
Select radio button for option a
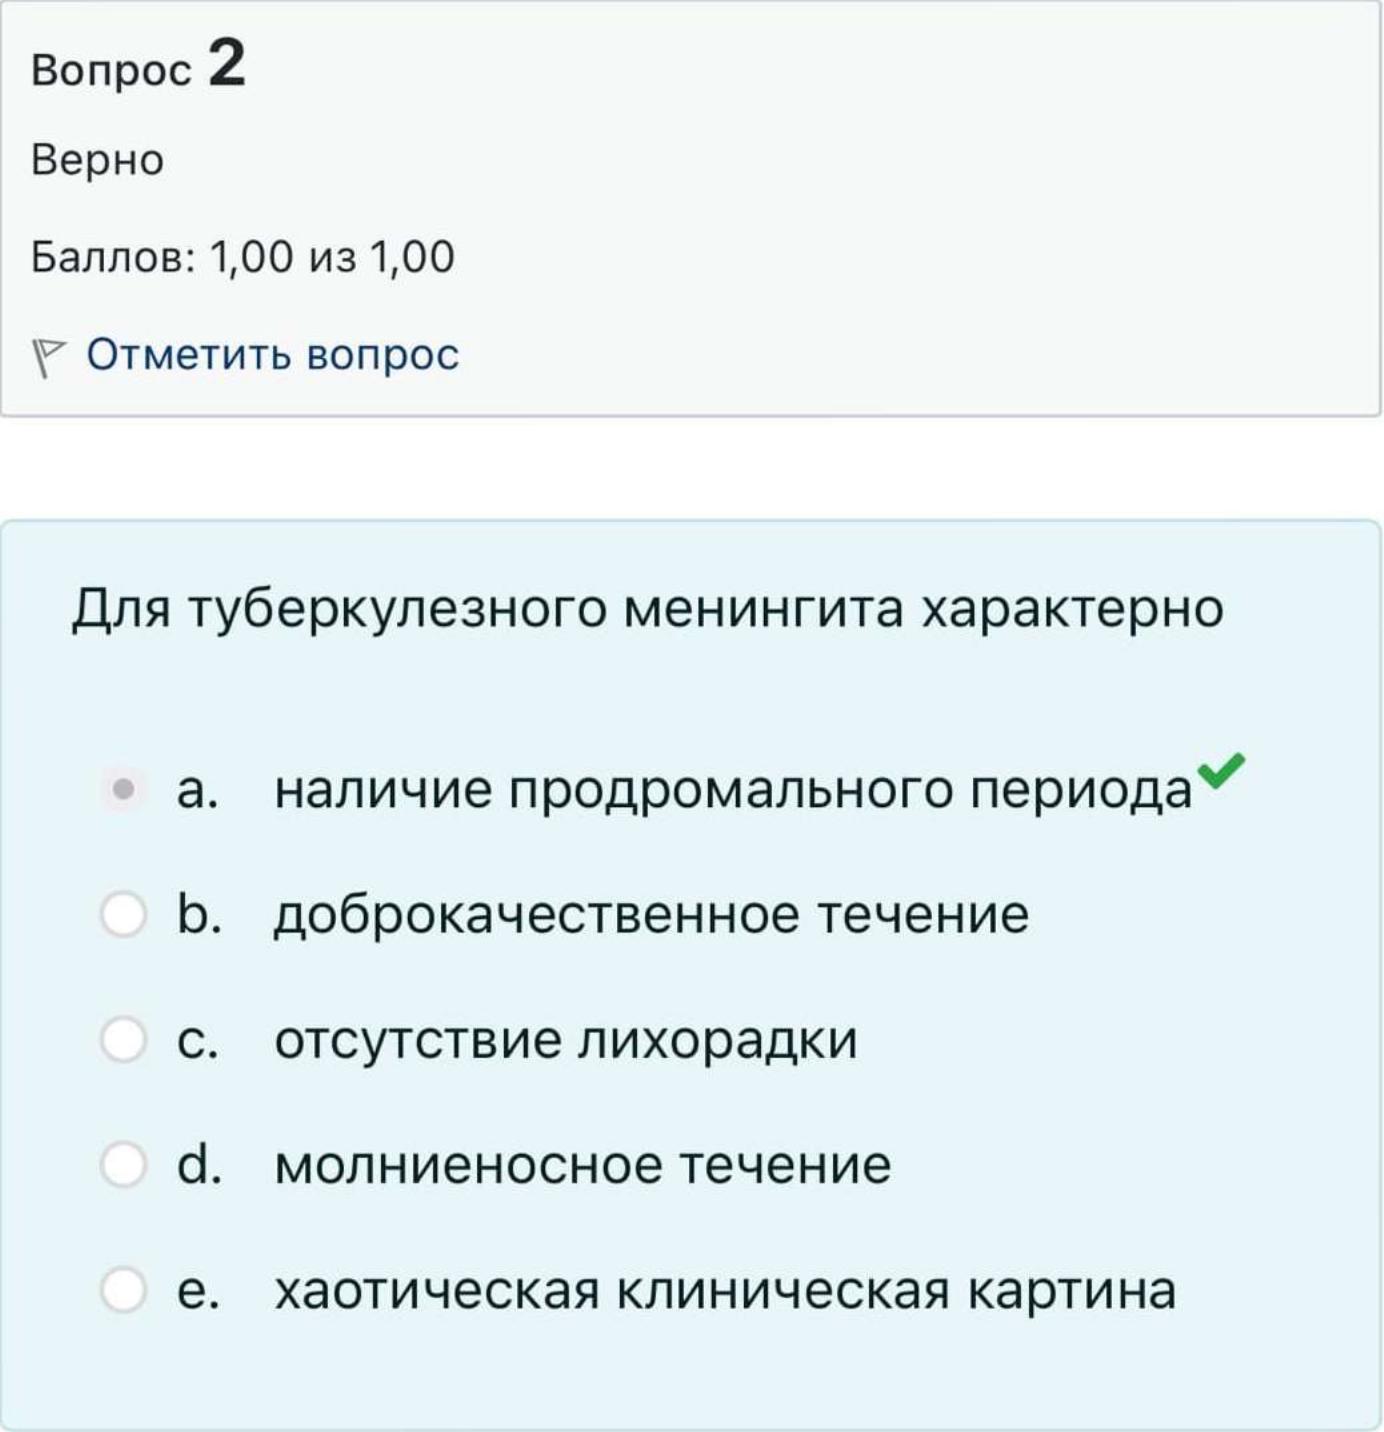(x=123, y=790)
